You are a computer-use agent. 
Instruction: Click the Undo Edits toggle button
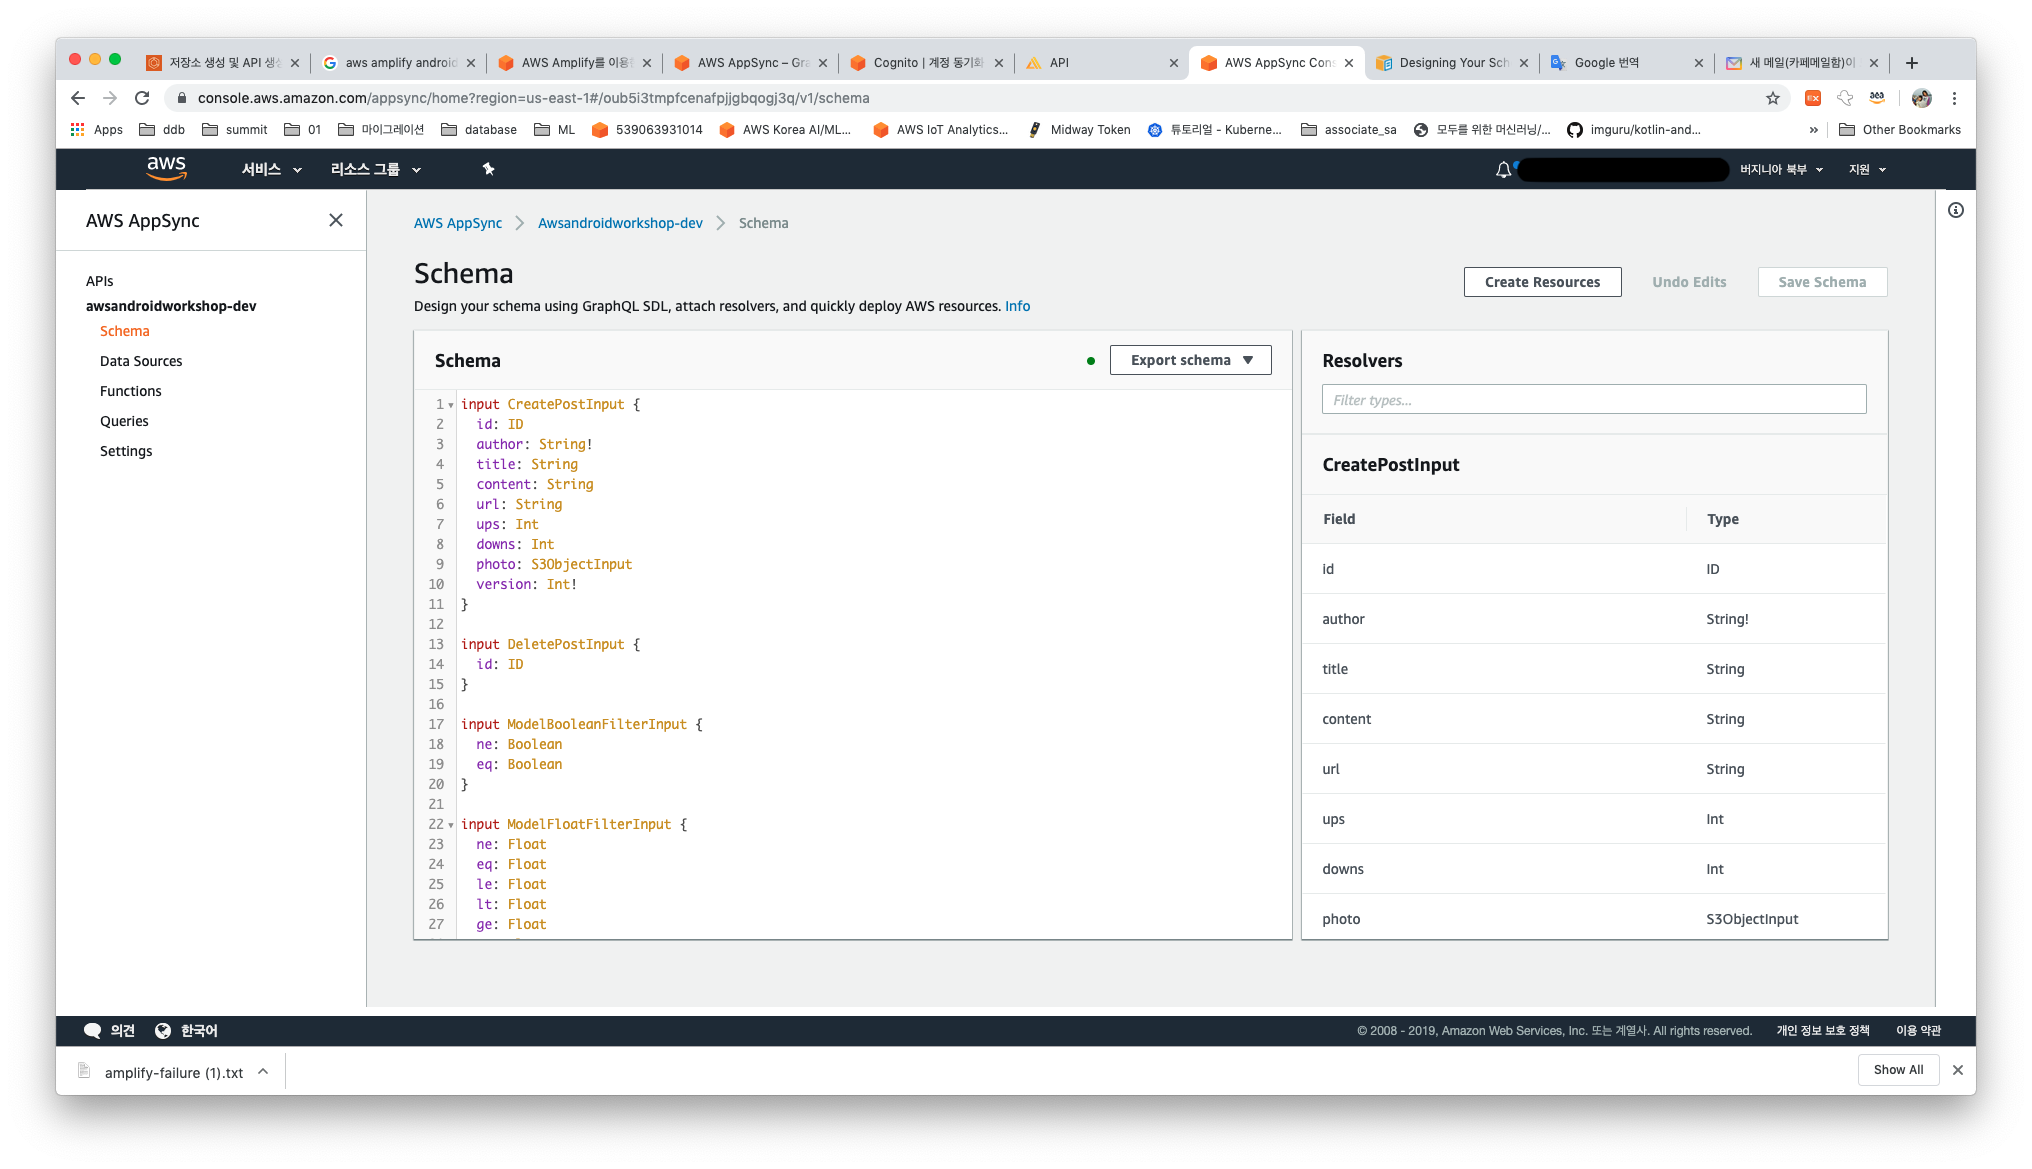click(1690, 280)
